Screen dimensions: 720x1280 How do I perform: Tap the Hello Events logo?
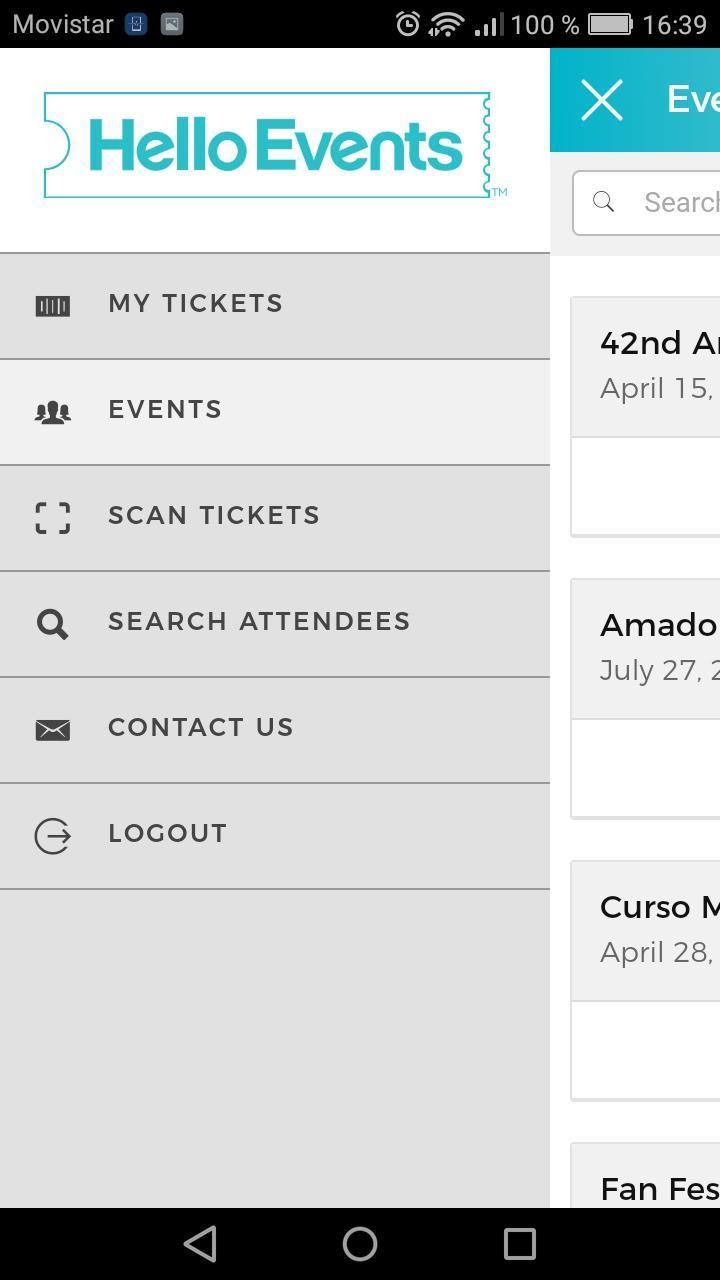(272, 146)
